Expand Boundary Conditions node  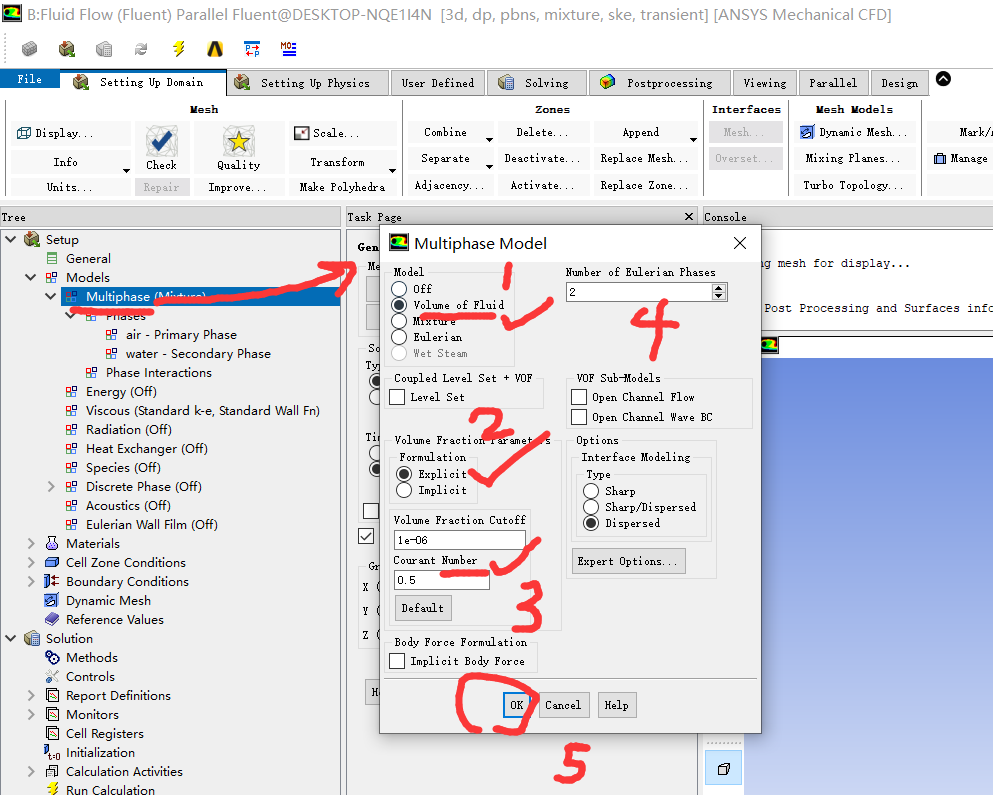(x=30, y=582)
